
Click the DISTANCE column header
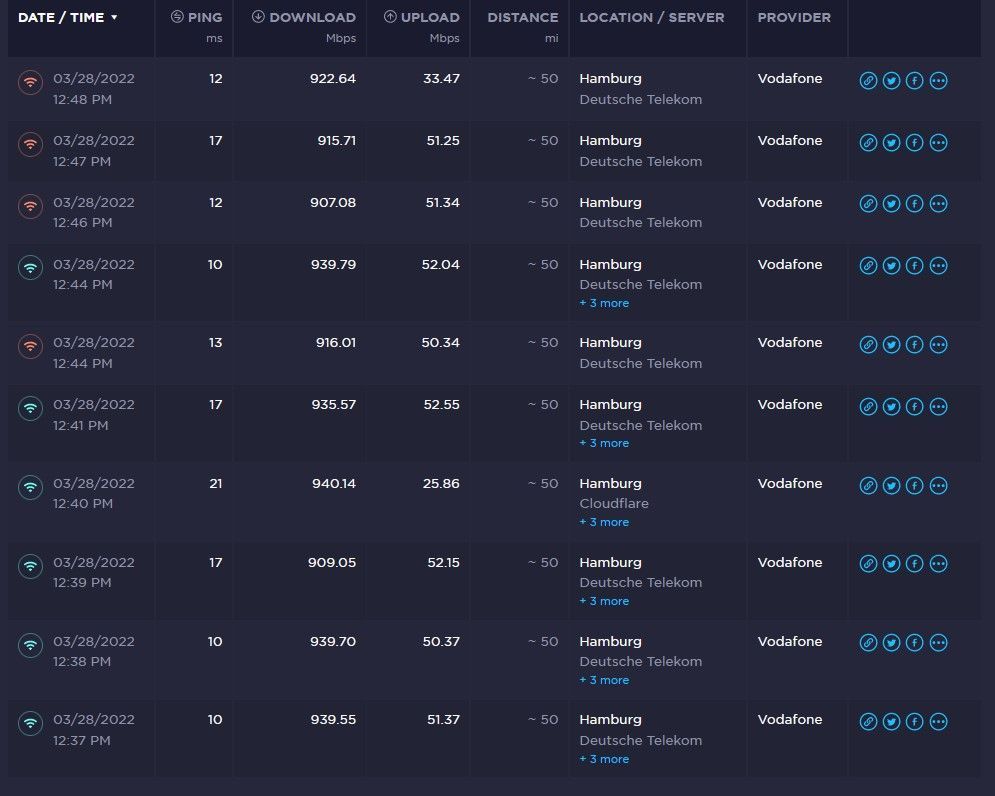[522, 18]
